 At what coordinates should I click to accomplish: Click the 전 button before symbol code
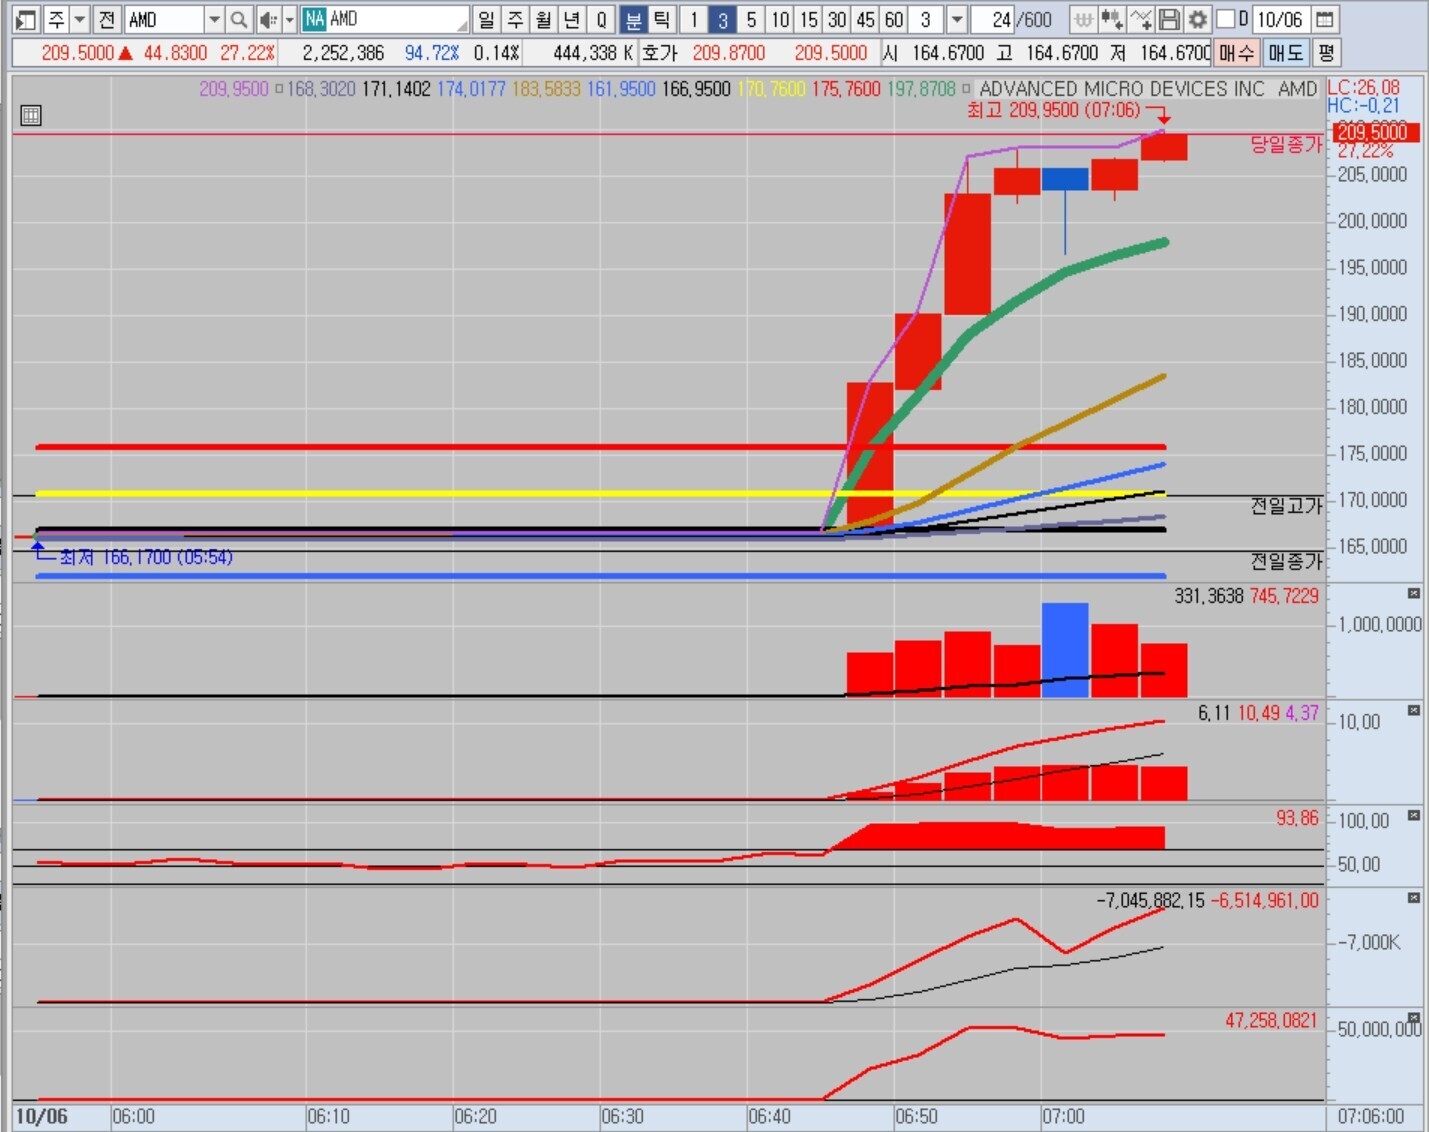coord(107,19)
